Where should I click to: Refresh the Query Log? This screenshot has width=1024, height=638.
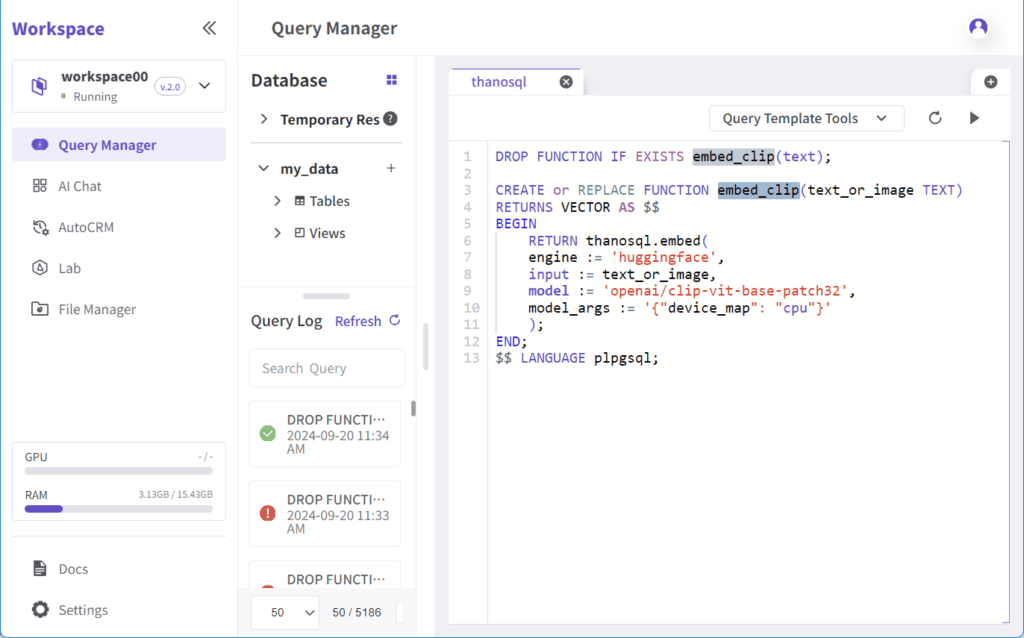368,321
